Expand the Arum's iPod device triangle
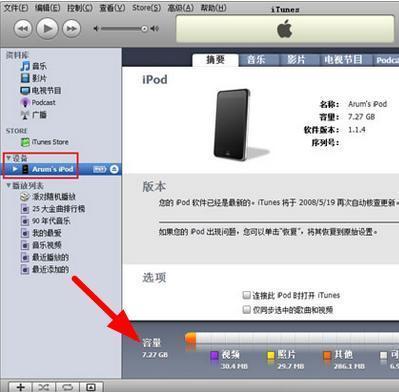The height and width of the screenshot is (392, 399). [15, 169]
